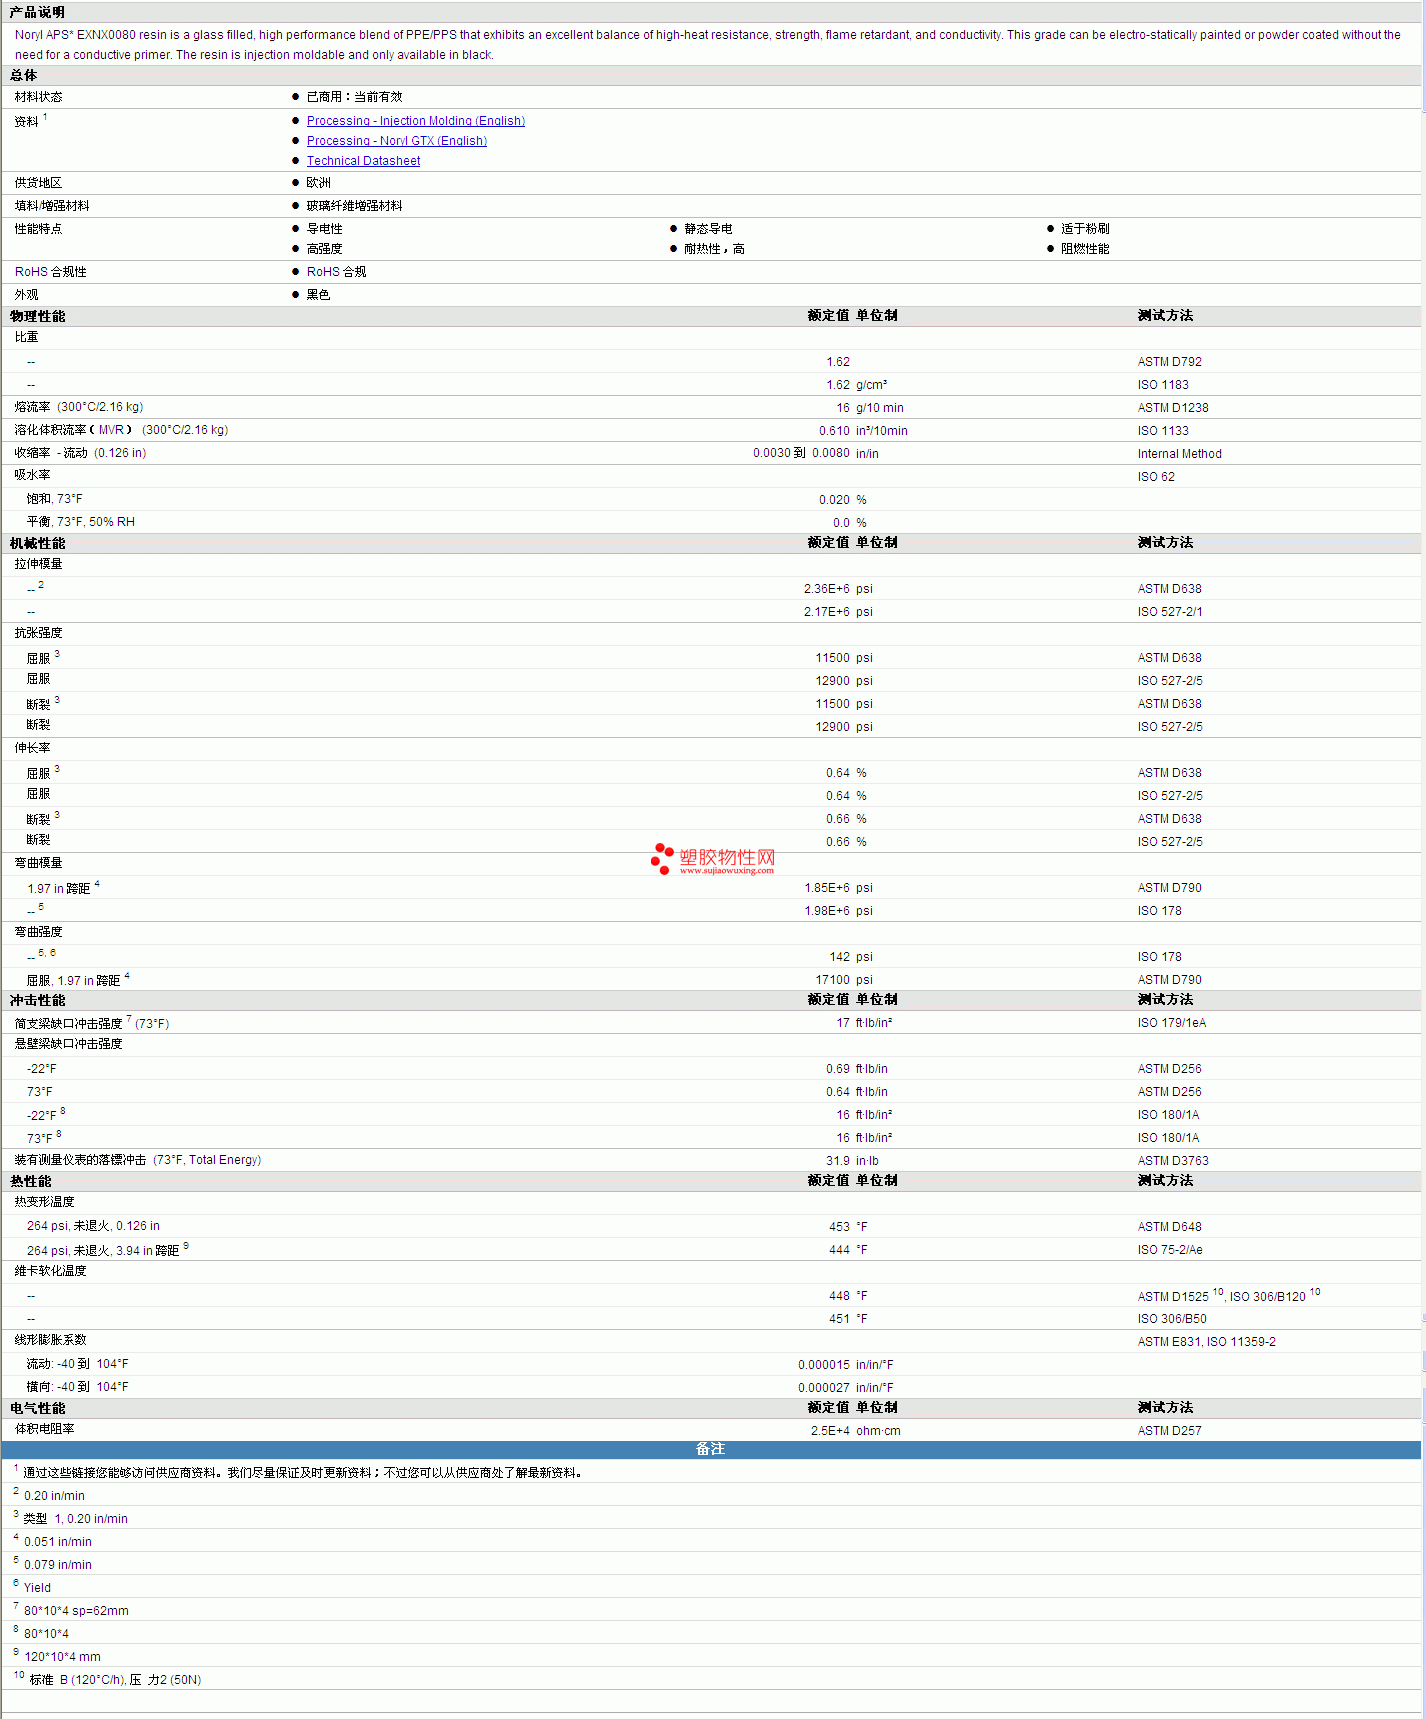This screenshot has height=1719, width=1426.
Task: Click the dart impact value 31.9
Action: (837, 1161)
